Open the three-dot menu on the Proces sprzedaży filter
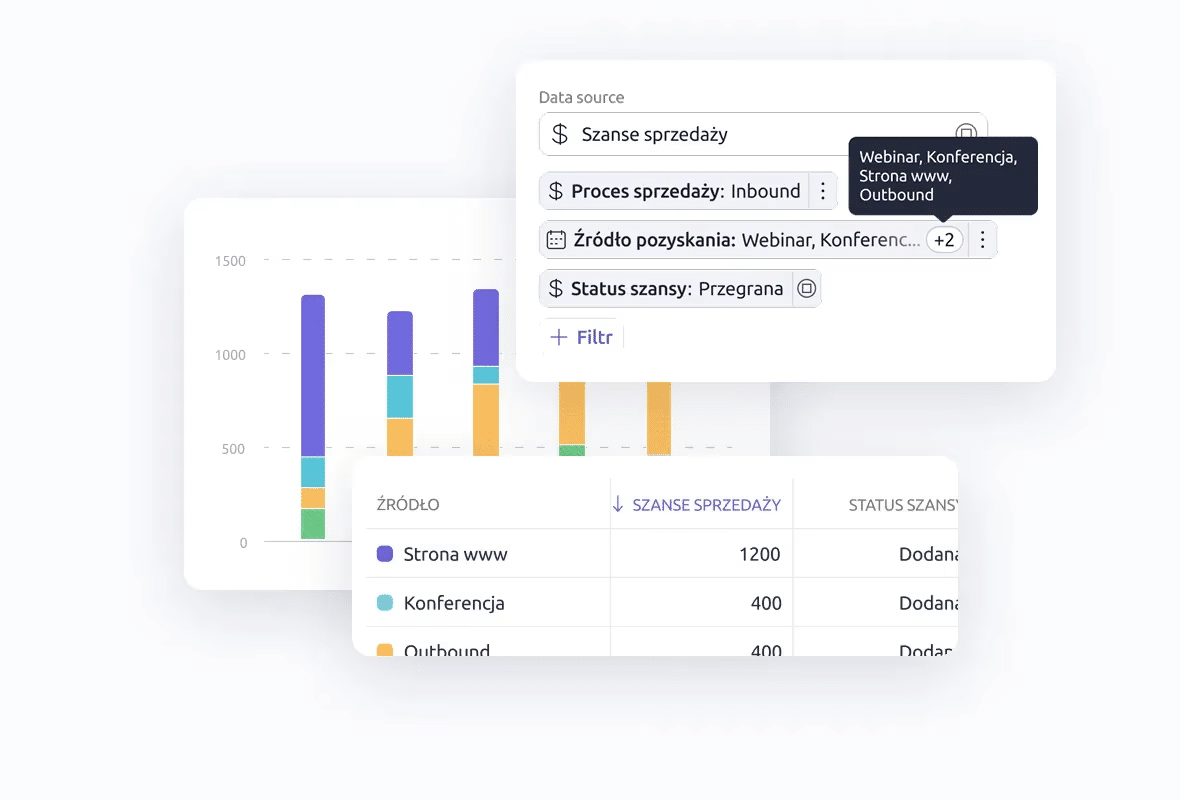Image resolution: width=1180 pixels, height=800 pixels. pos(822,191)
